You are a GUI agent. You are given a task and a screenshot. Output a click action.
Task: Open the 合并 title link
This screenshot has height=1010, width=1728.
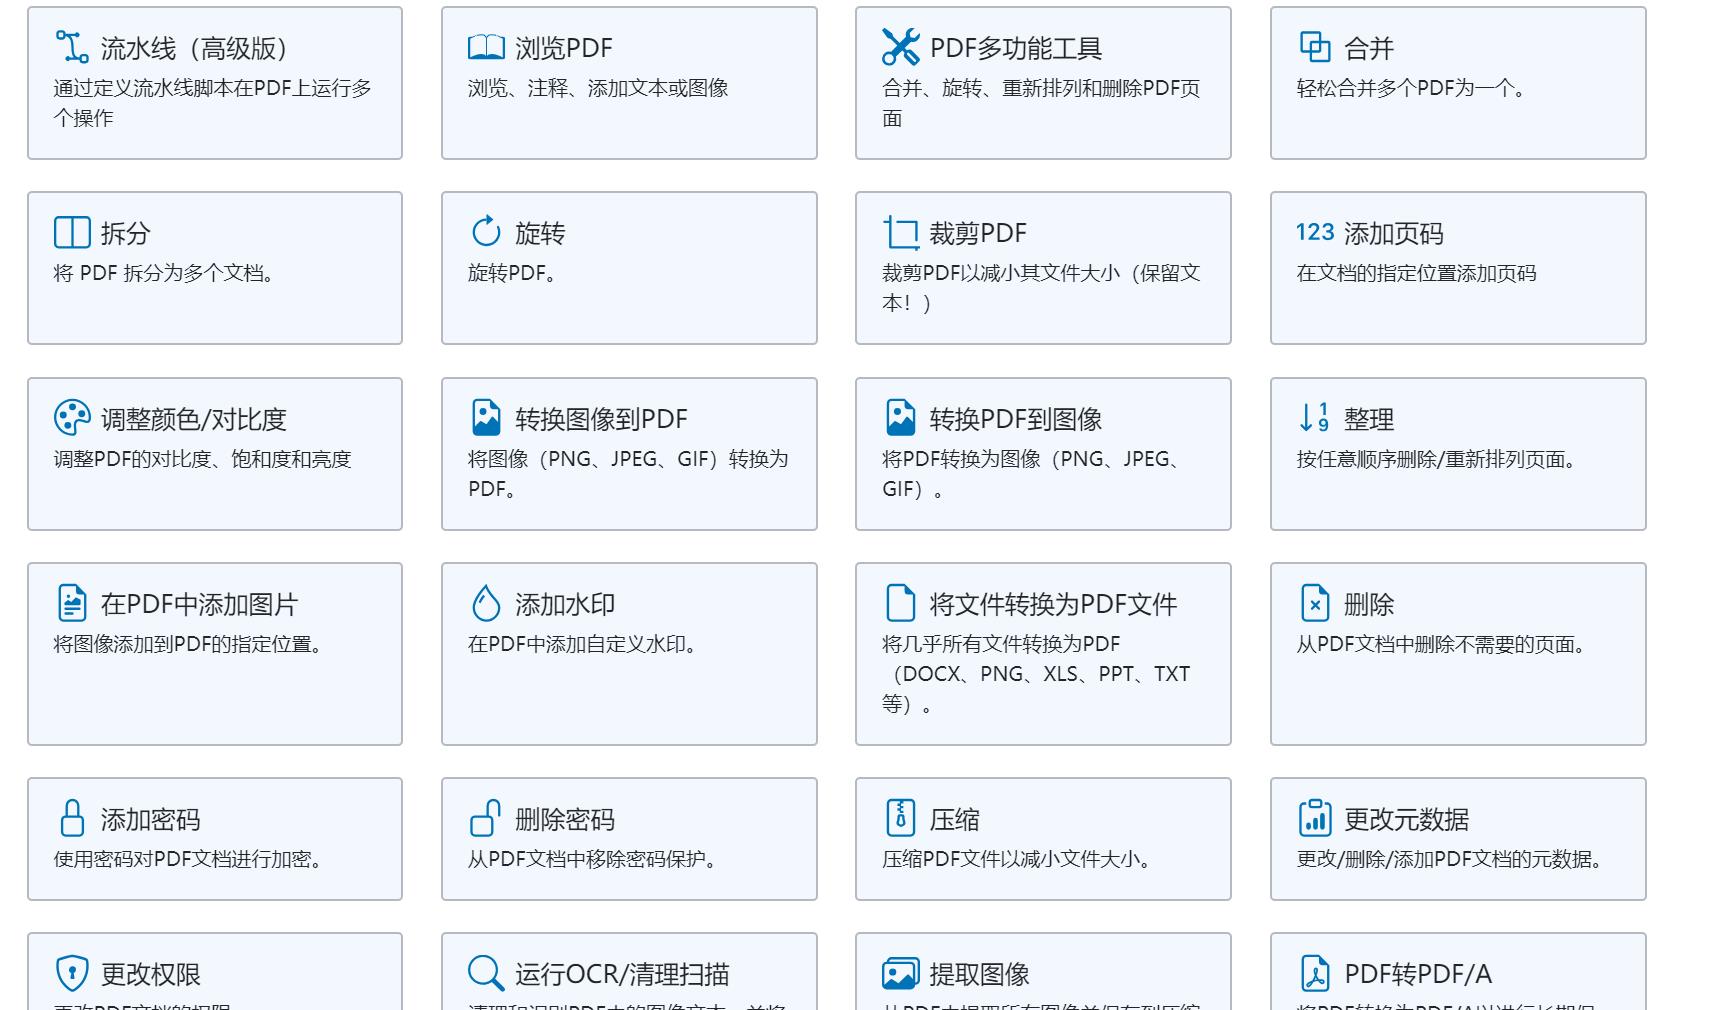point(1369,48)
